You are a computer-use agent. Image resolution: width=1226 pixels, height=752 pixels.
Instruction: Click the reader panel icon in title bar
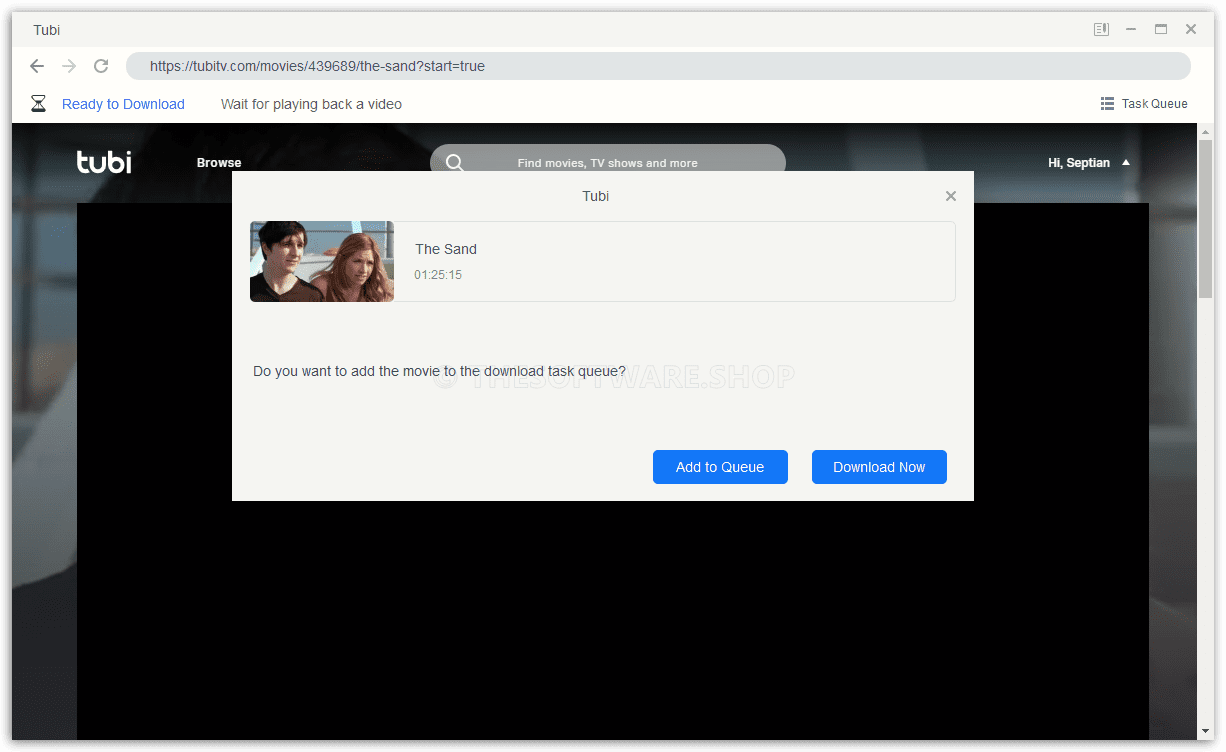(1101, 30)
